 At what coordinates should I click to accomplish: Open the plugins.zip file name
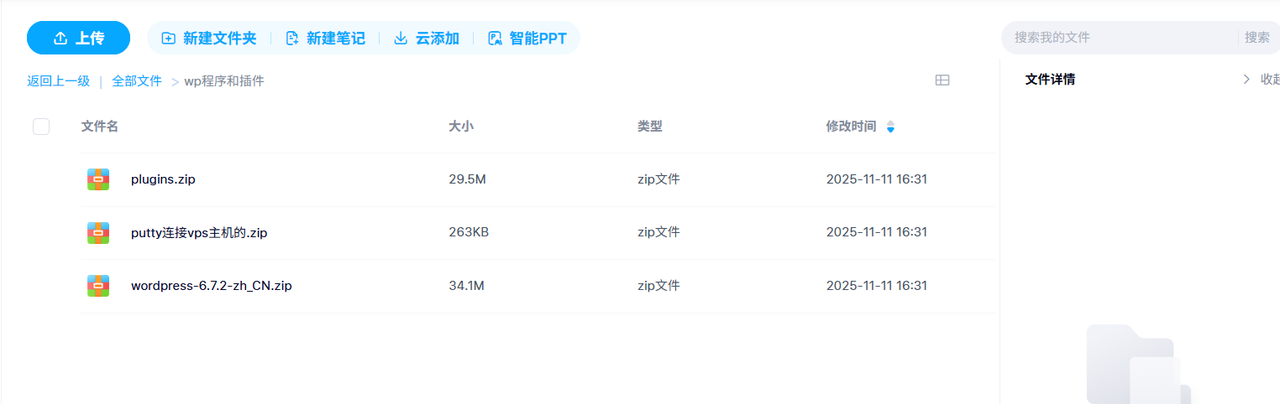163,179
